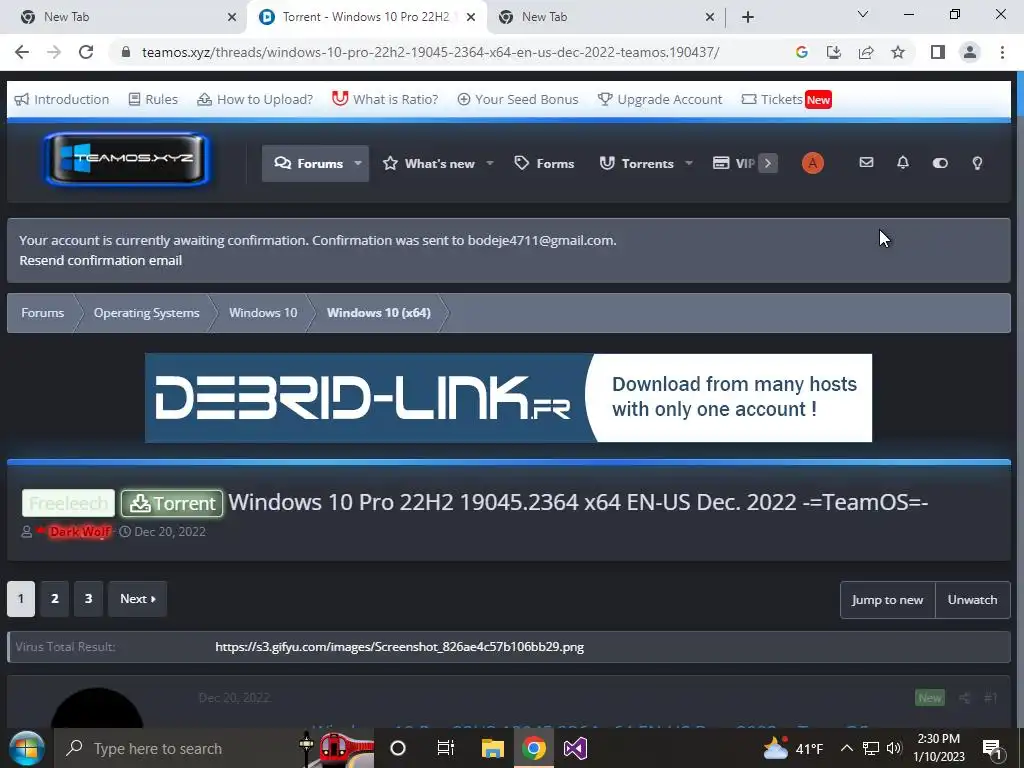Open the Debrid-Link banner advertisement
Image resolution: width=1024 pixels, height=768 pixels.
[x=508, y=398]
